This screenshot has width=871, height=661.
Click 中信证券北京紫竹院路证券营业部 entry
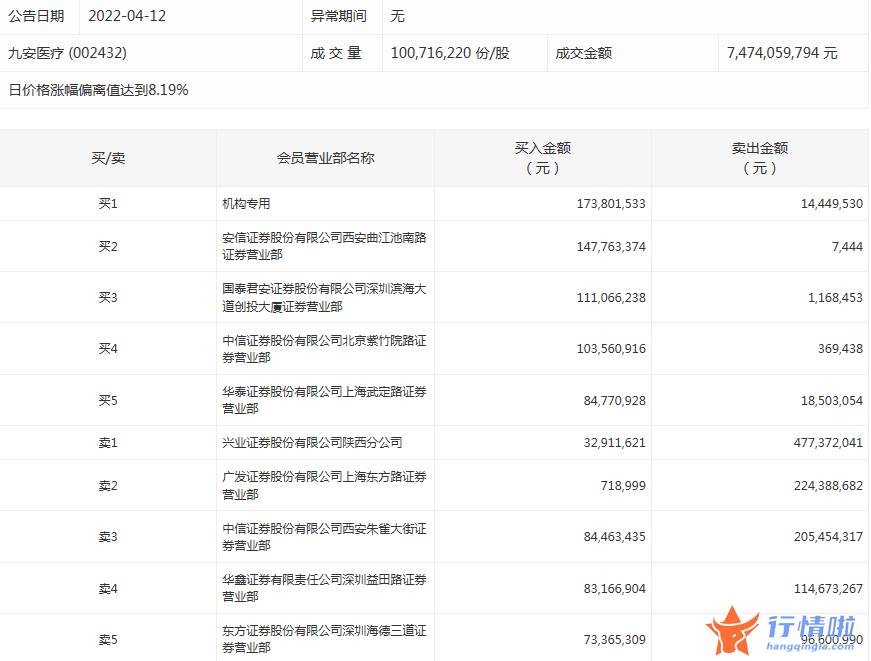[x=324, y=348]
